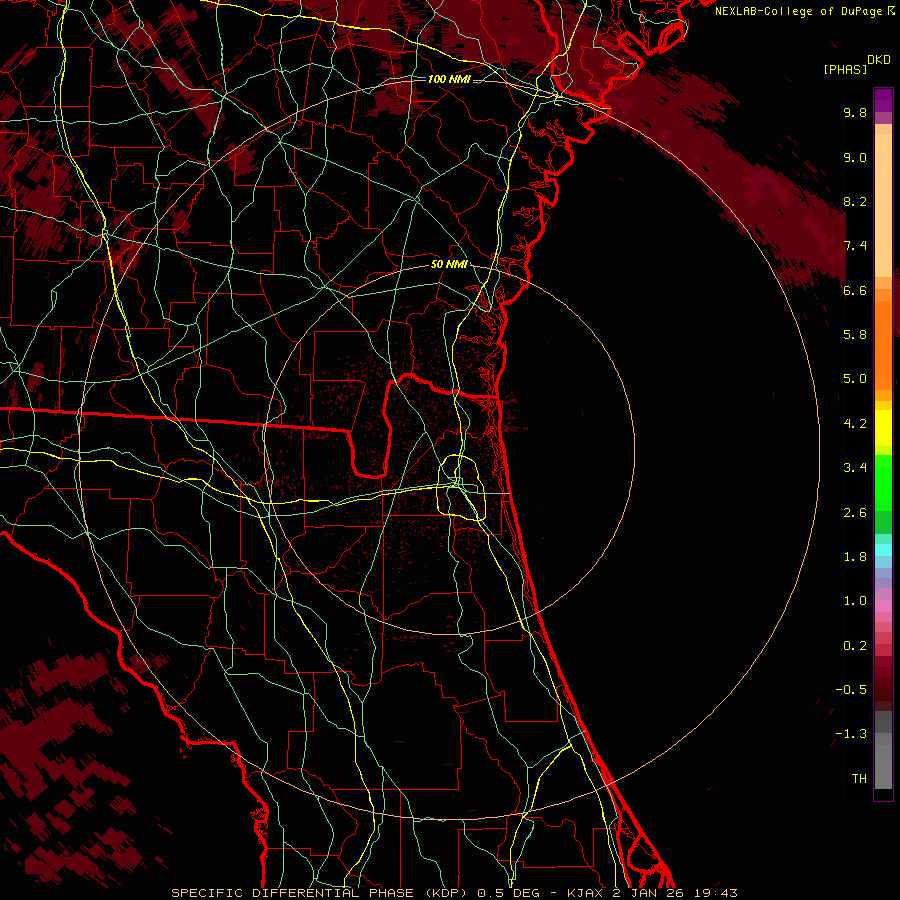Click the -1.3 scale label
Viewport: 900px width, 900px height.
coord(851,734)
